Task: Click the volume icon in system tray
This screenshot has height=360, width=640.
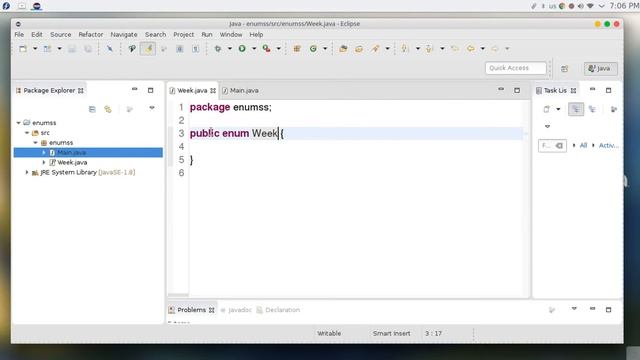Action: point(580,6)
